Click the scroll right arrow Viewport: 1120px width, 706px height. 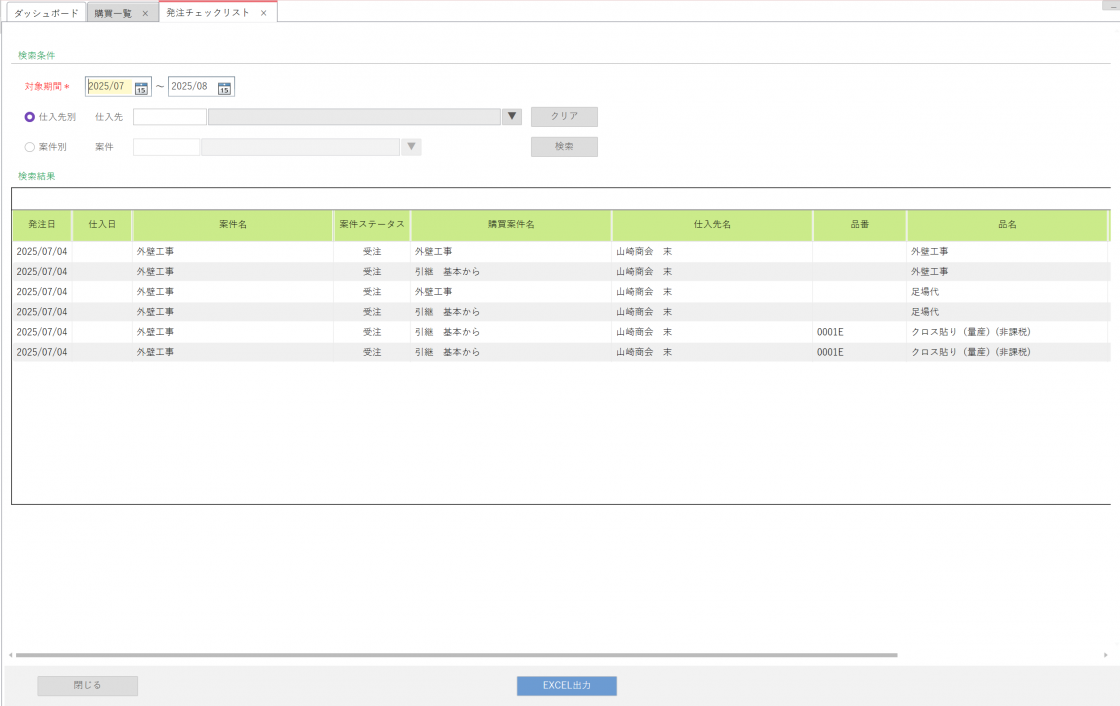coord(1105,655)
